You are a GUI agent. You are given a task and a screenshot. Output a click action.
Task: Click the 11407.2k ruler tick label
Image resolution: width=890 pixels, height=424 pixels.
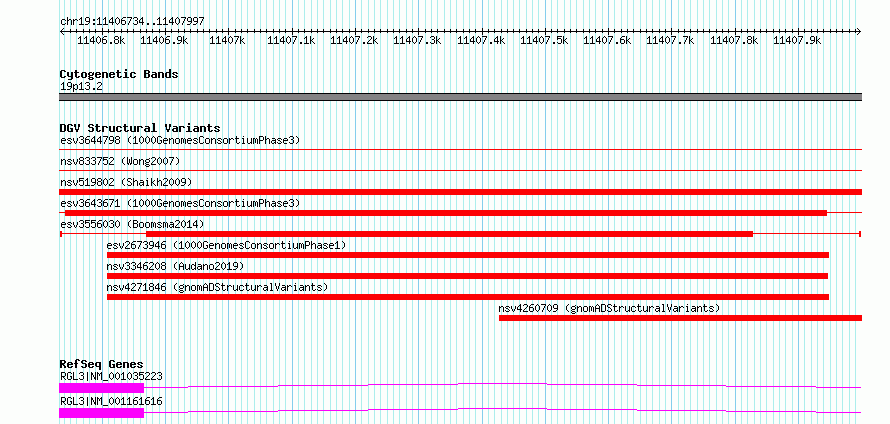pyautogui.click(x=354, y=40)
